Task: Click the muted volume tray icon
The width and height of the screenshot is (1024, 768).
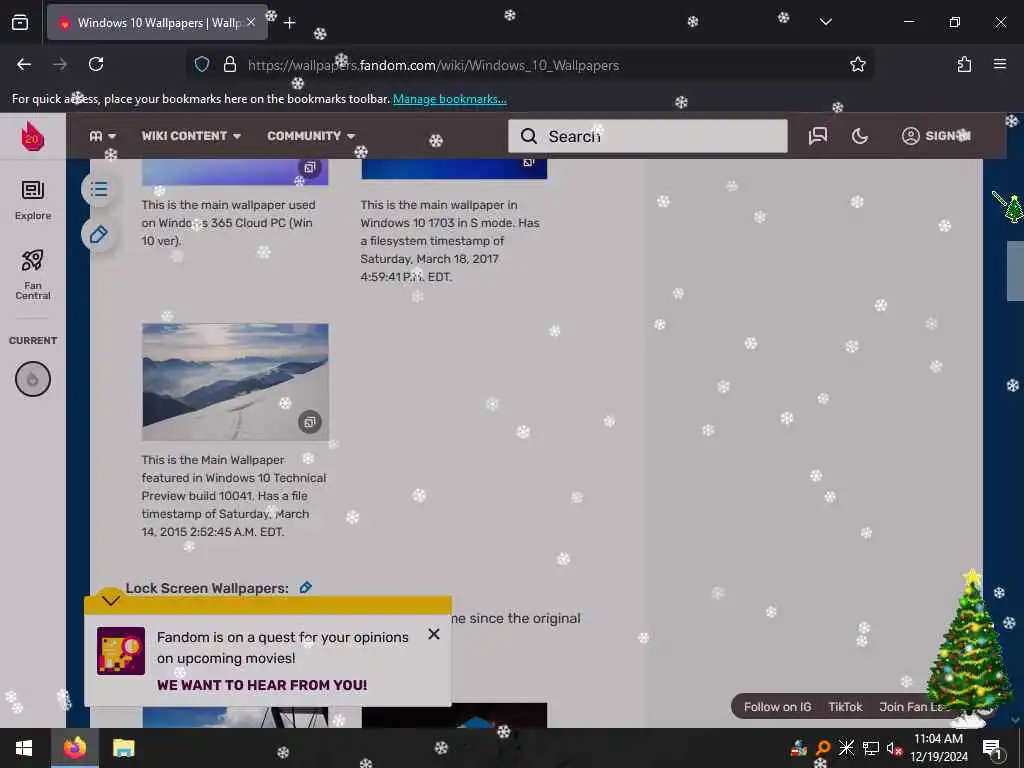Action: pos(893,748)
